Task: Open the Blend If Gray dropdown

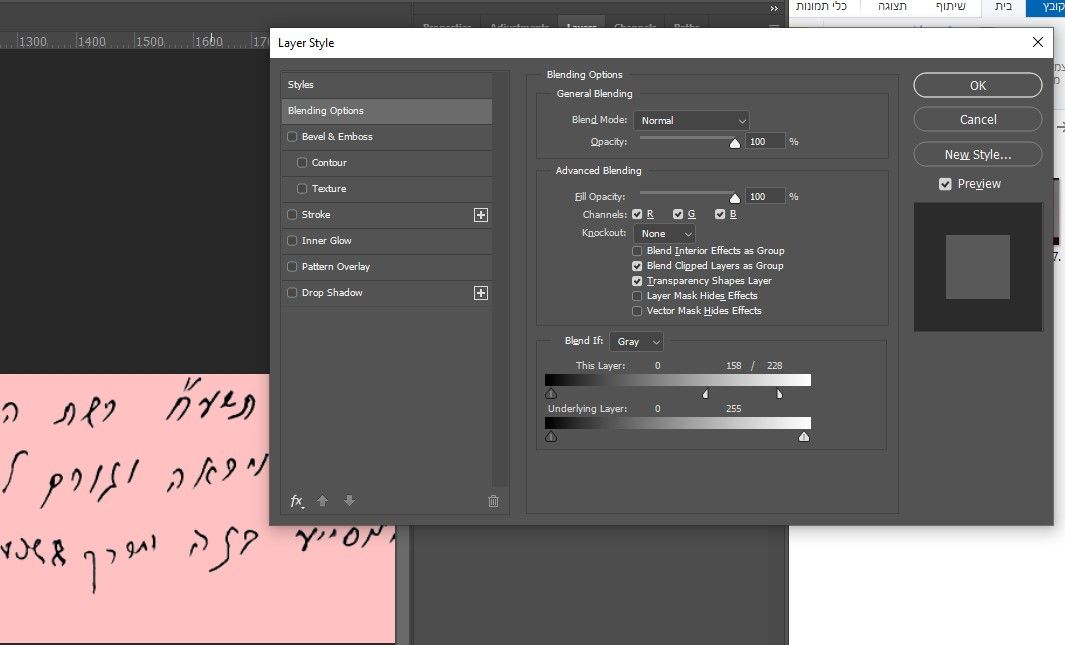Action: (x=636, y=342)
